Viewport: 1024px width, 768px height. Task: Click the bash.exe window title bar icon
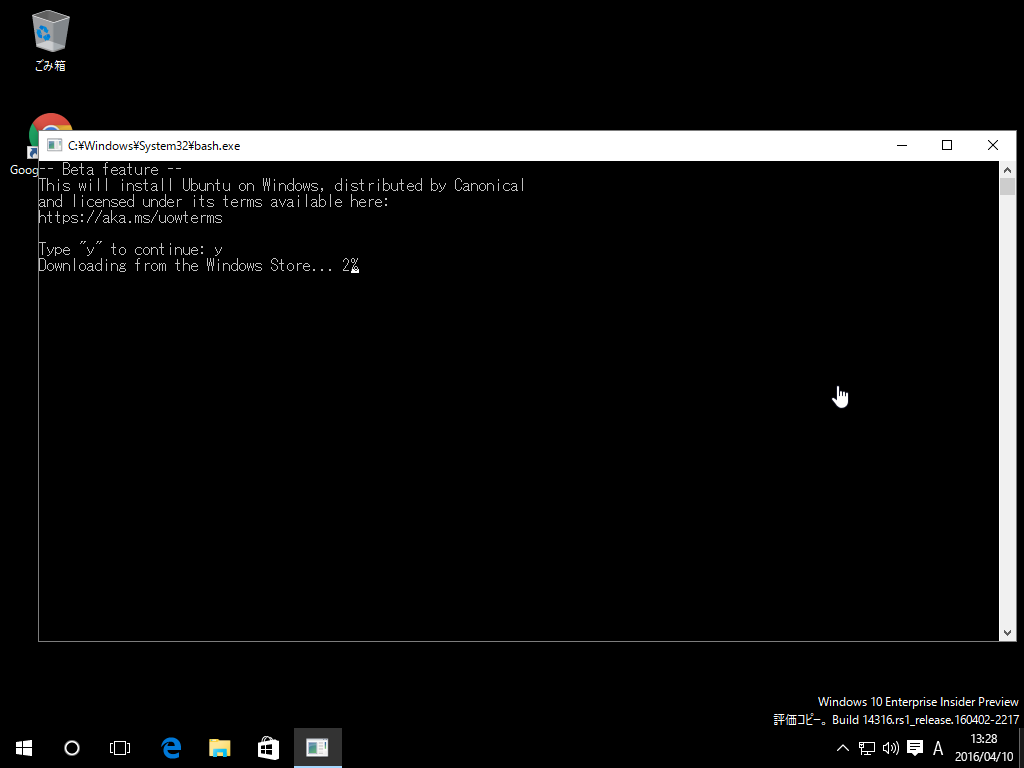(x=55, y=146)
